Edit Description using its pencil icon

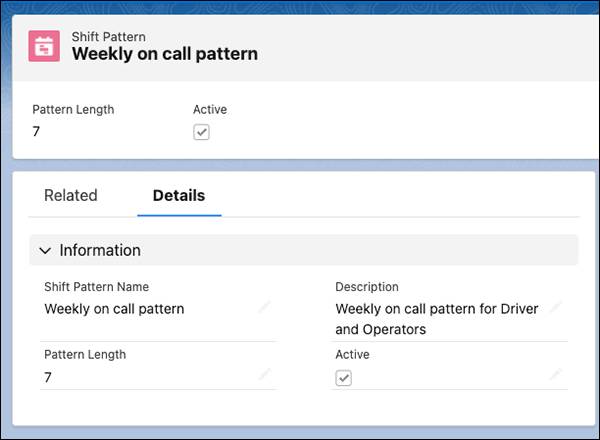556,307
